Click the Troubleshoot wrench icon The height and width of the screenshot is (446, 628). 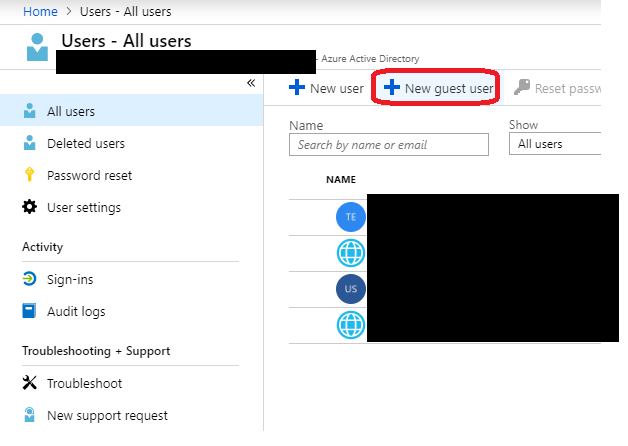pyautogui.click(x=29, y=383)
